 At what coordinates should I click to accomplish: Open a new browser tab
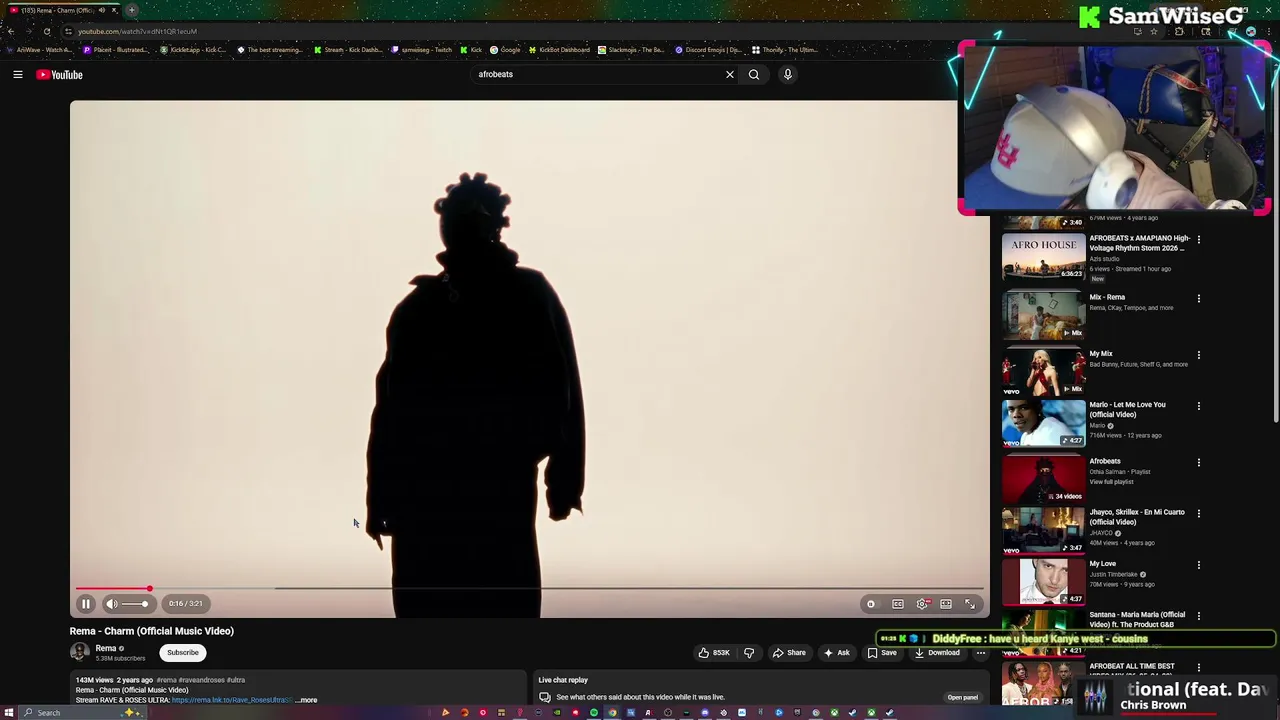(131, 10)
